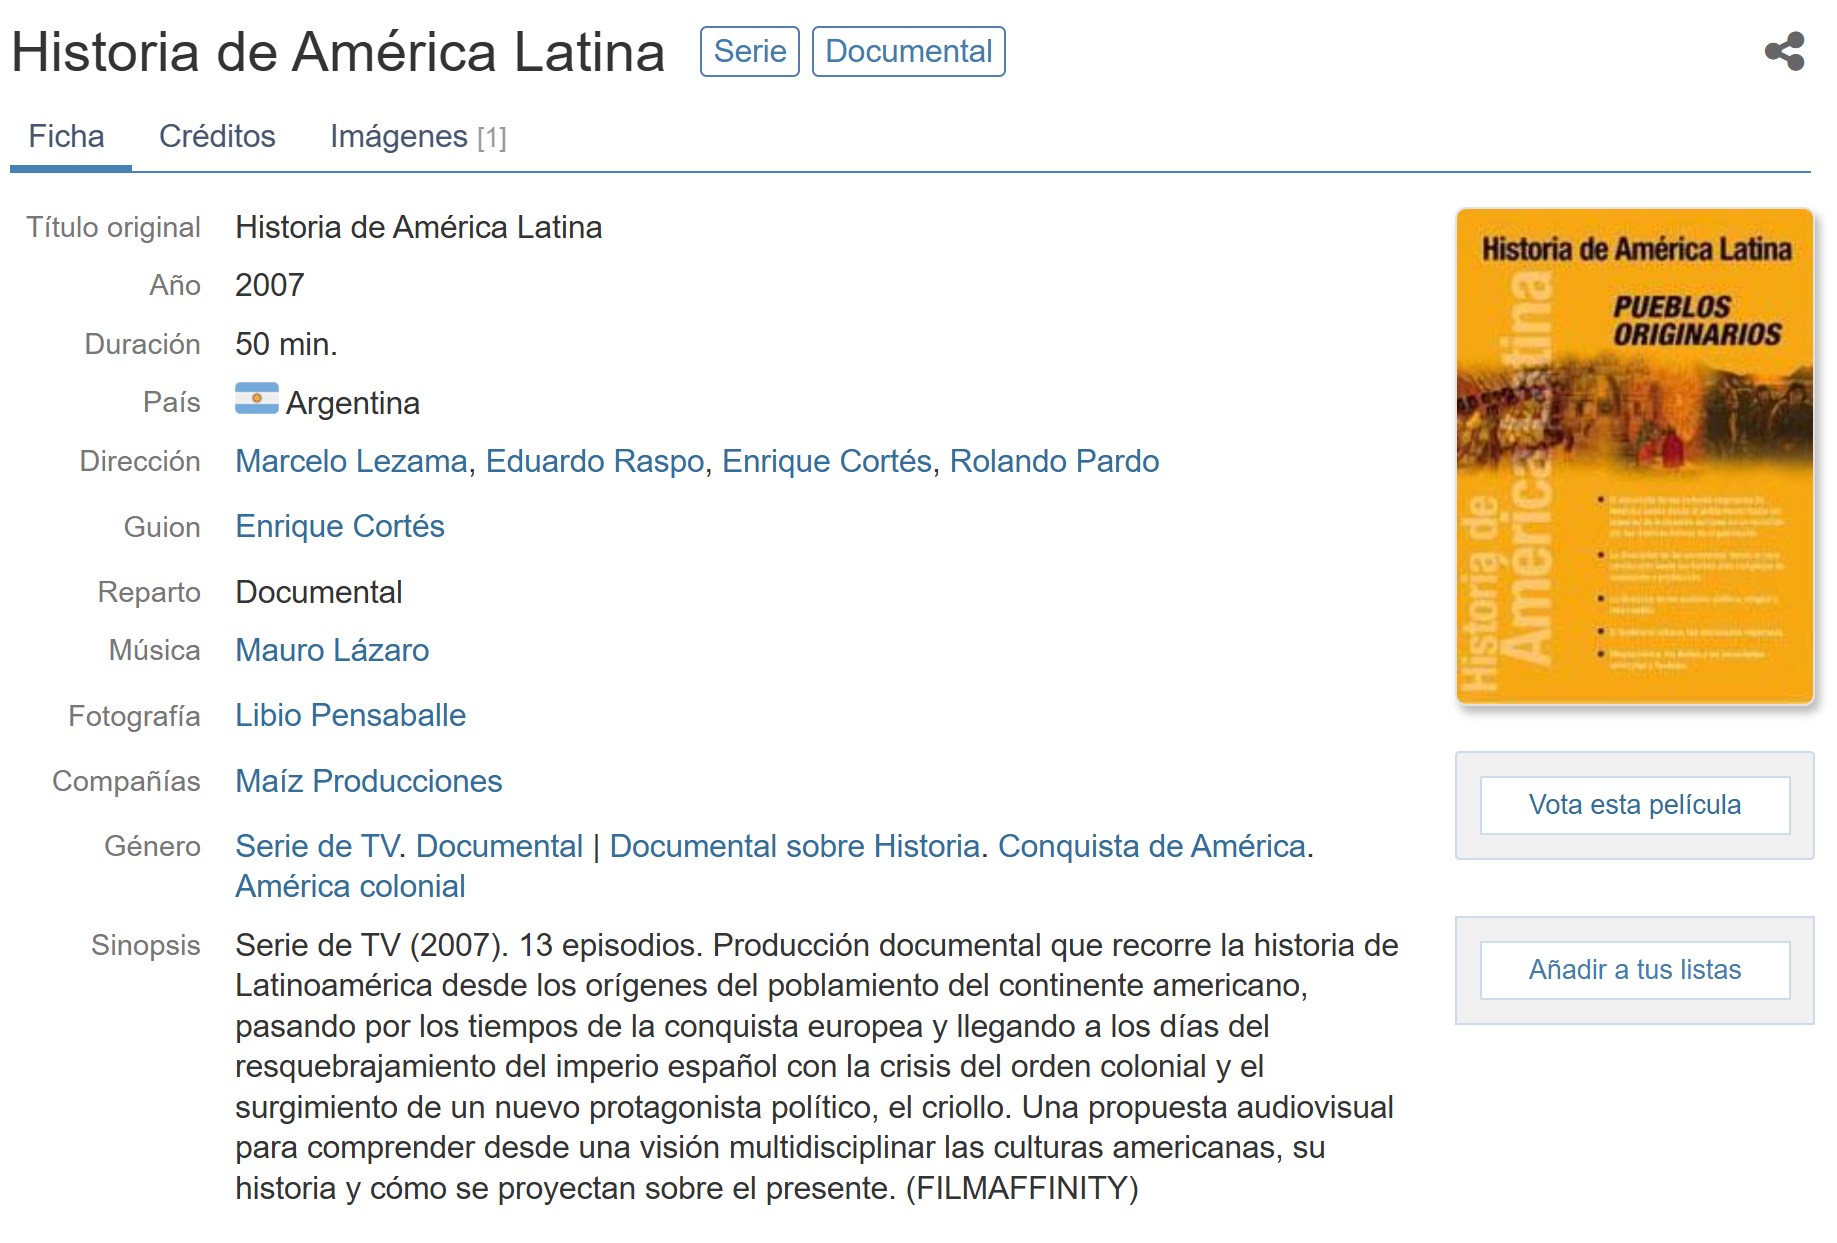
Task: Open Libio Pensaballe photography link
Action: point(350,715)
